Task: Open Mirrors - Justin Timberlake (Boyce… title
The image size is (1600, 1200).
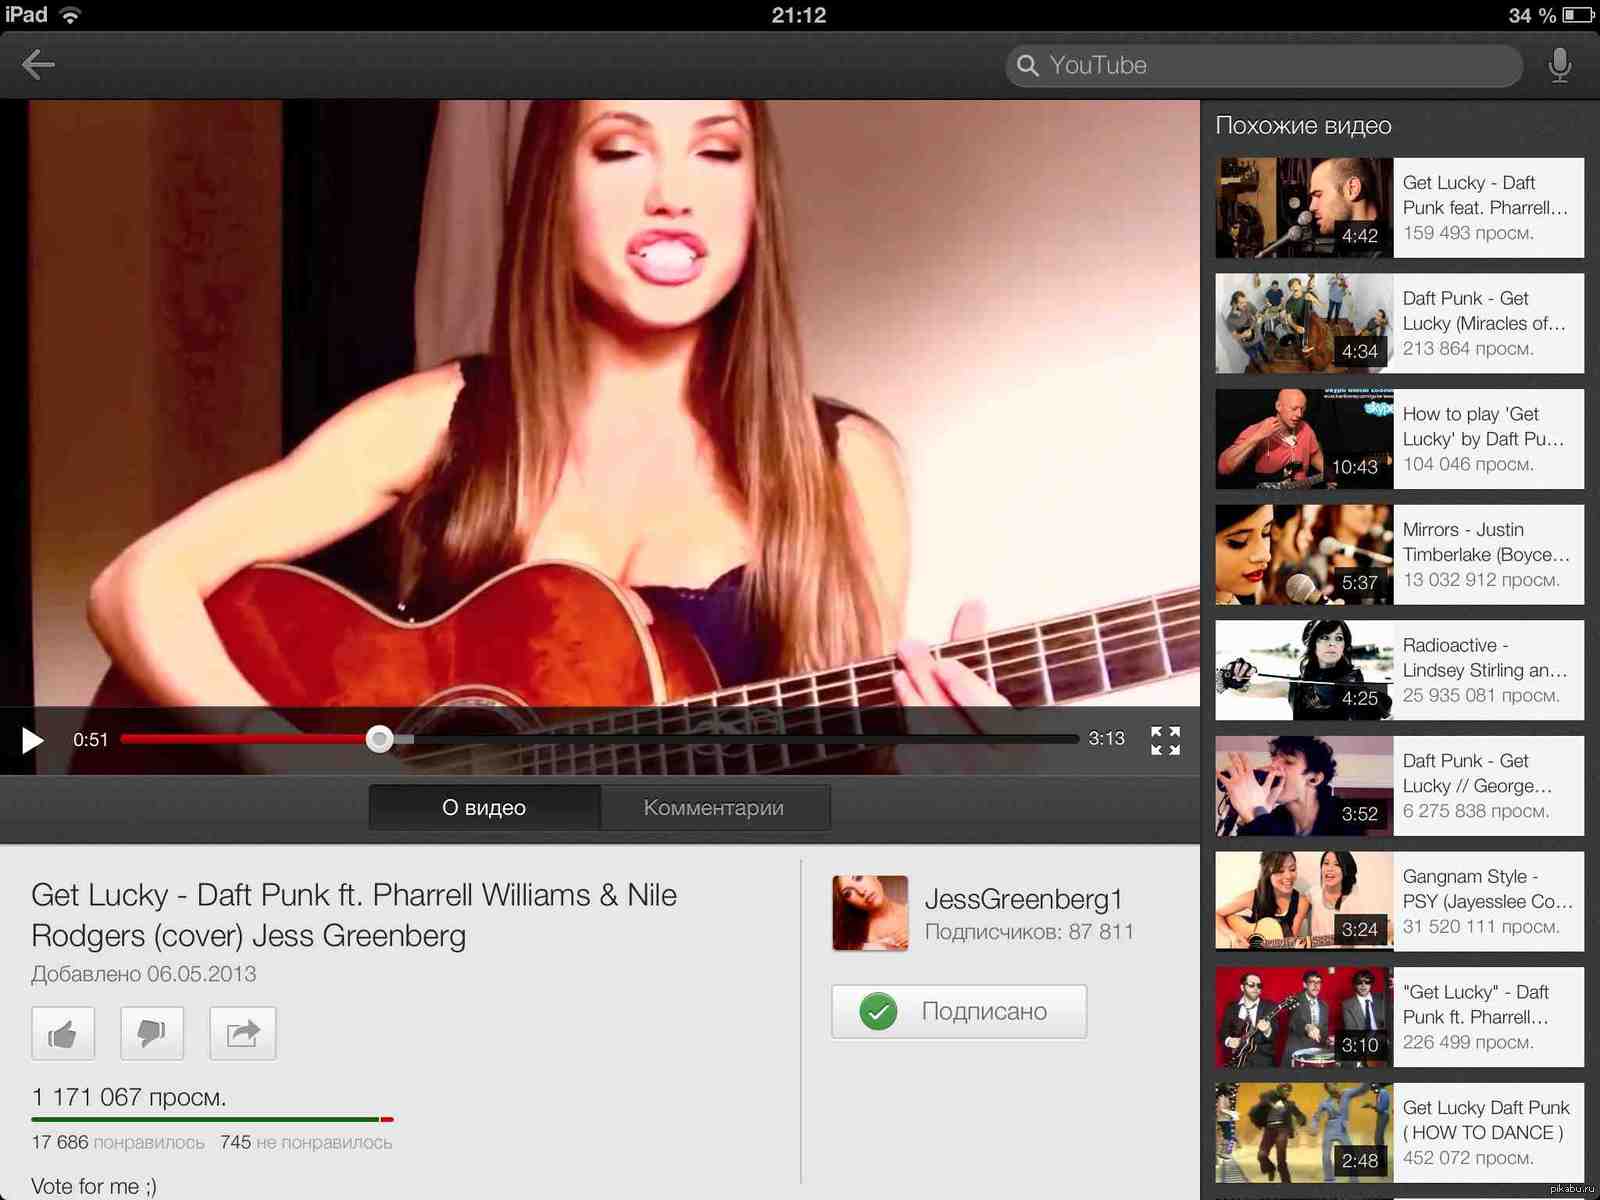Action: click(x=1486, y=542)
